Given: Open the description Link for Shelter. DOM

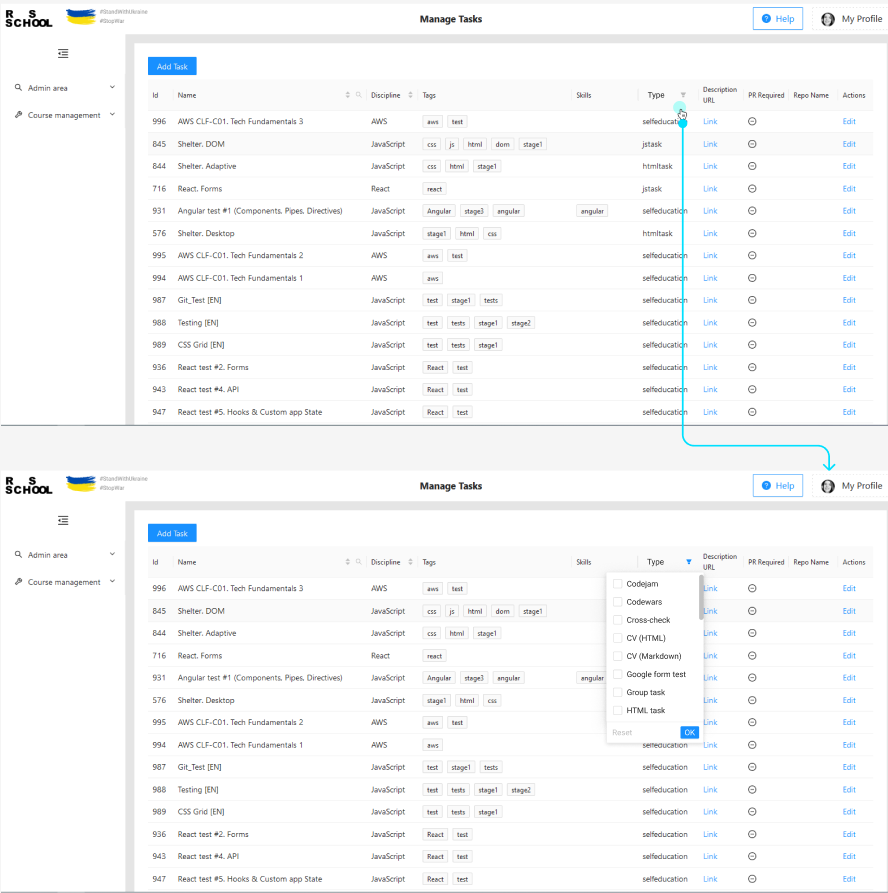Looking at the screenshot, I should pos(709,144).
